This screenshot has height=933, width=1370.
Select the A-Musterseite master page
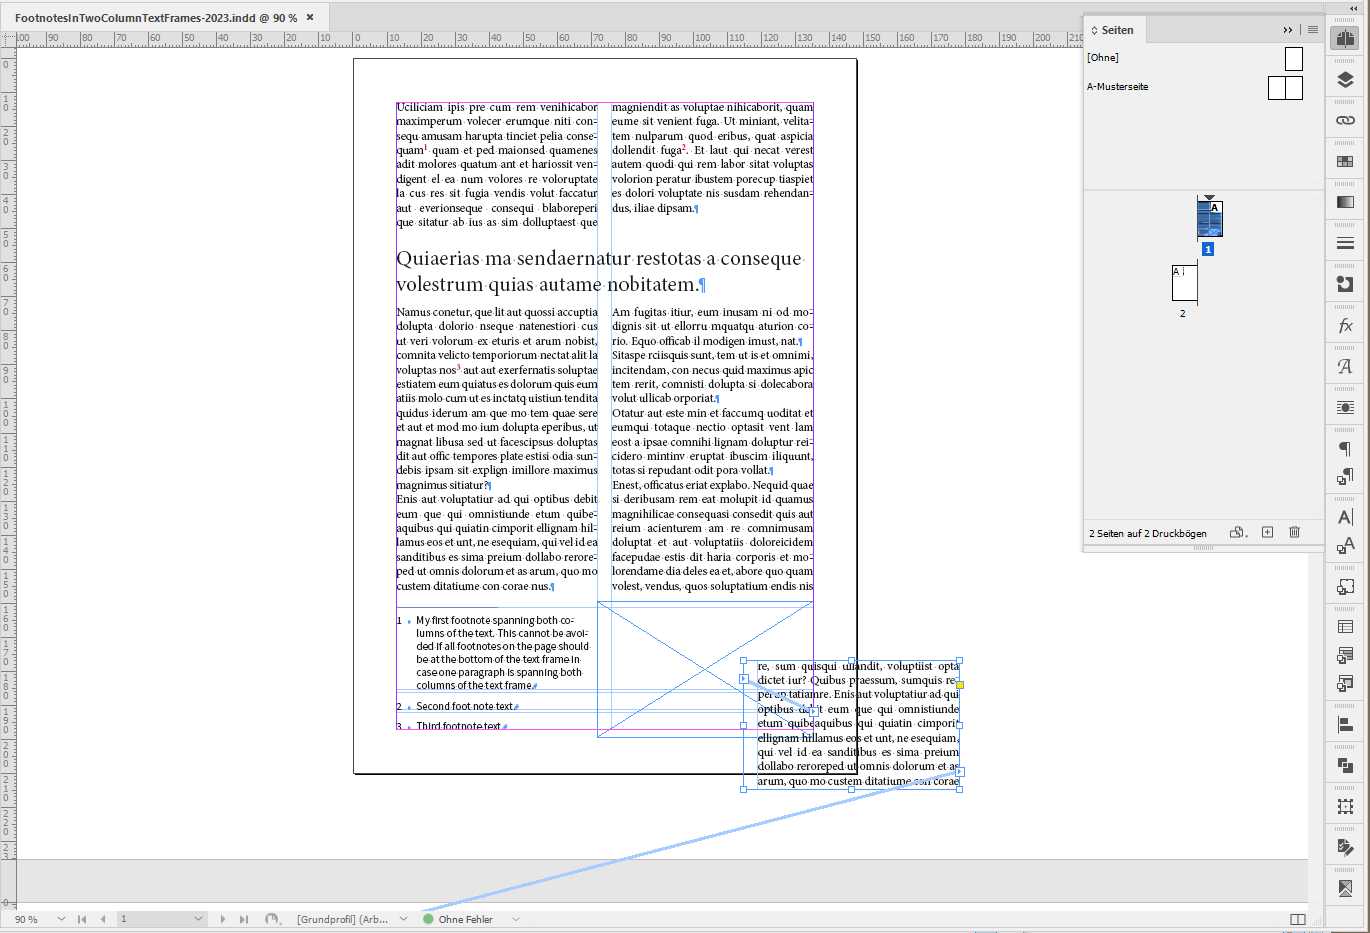coord(1119,86)
